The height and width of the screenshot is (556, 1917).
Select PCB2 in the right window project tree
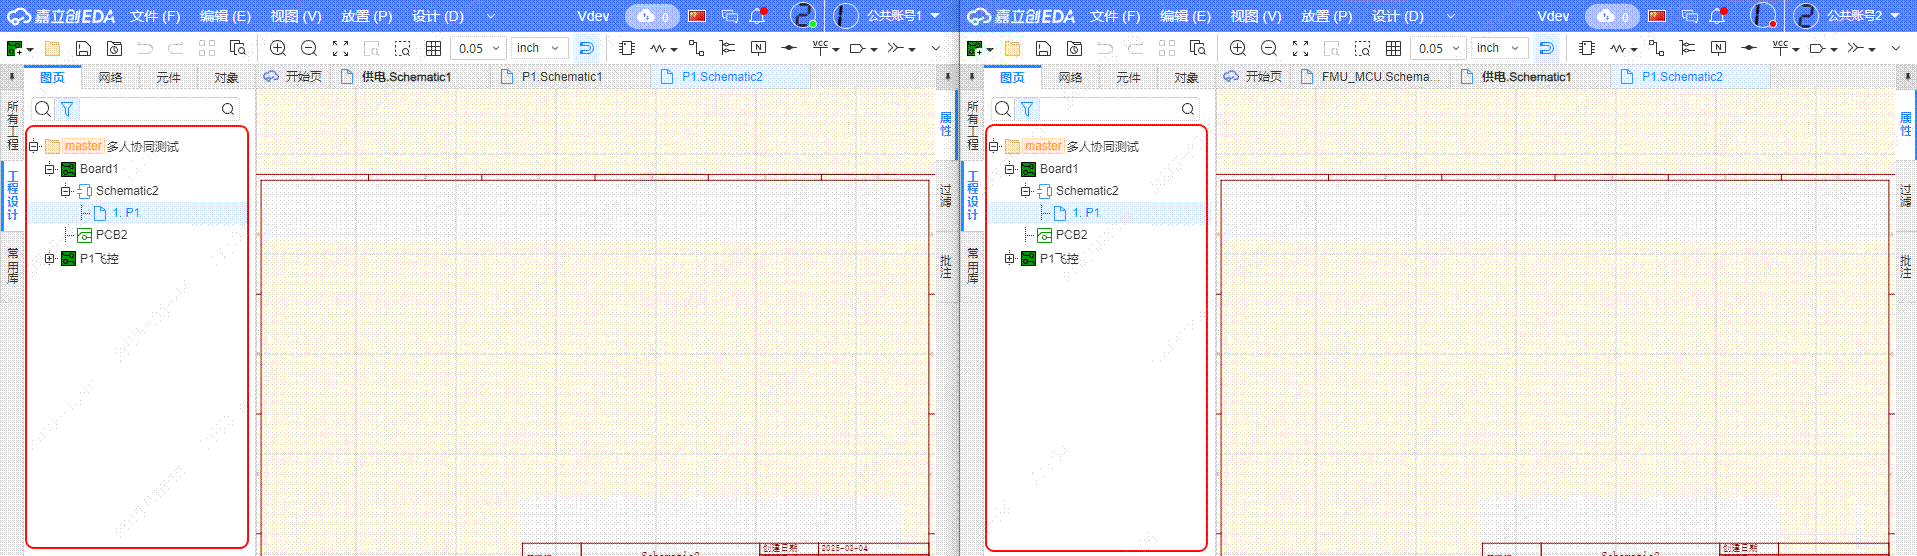1070,235
